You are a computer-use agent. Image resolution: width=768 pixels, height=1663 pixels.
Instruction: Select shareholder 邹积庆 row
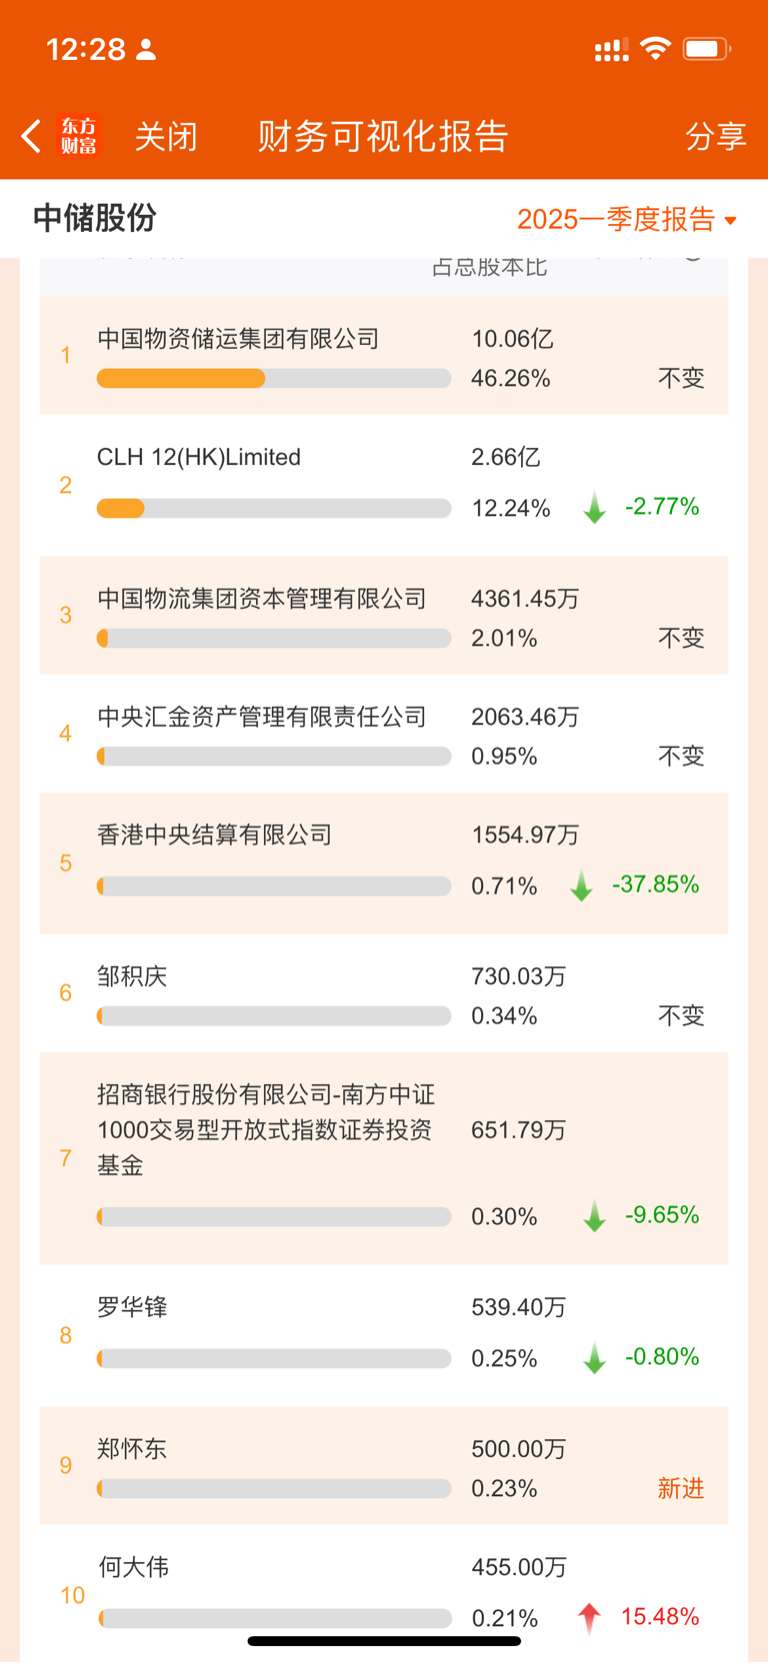tap(384, 993)
